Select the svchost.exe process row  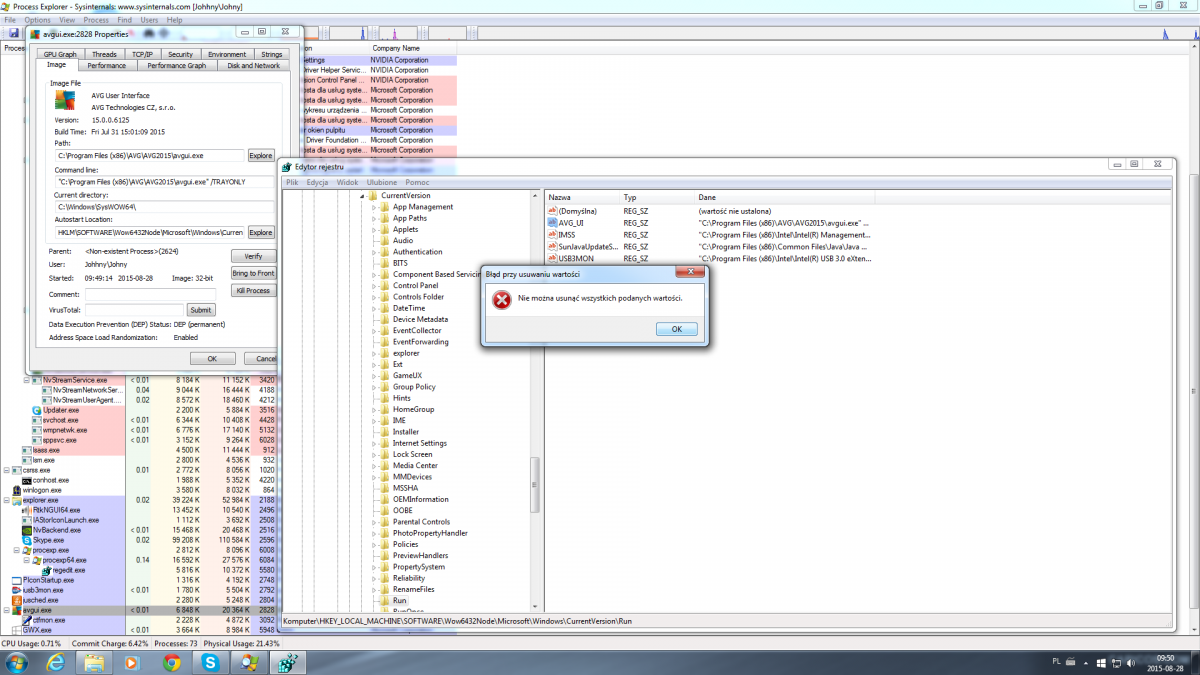(60, 420)
